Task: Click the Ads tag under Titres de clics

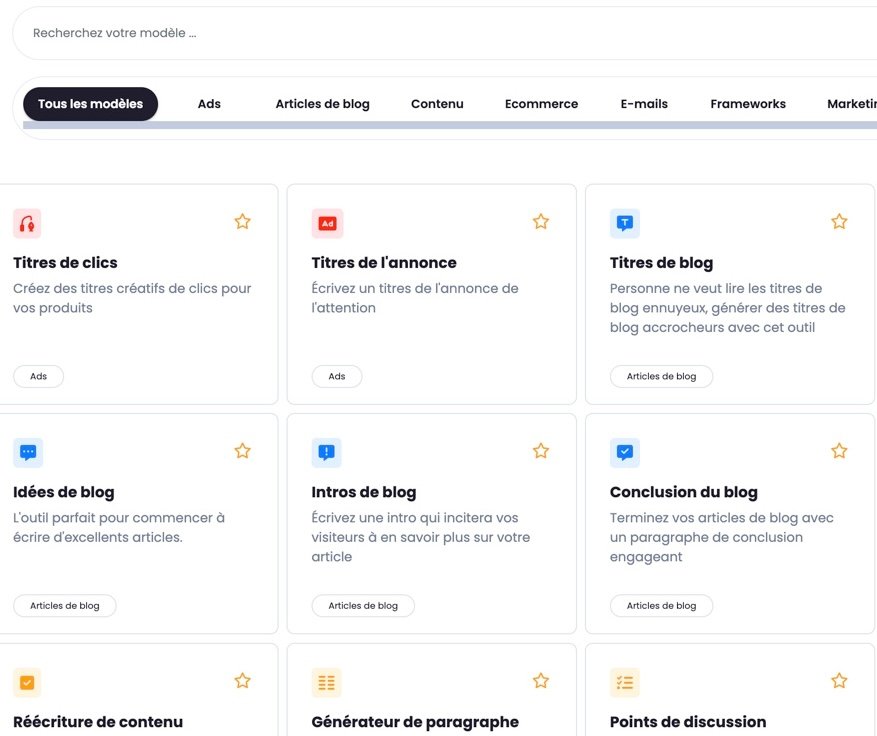Action: [38, 376]
